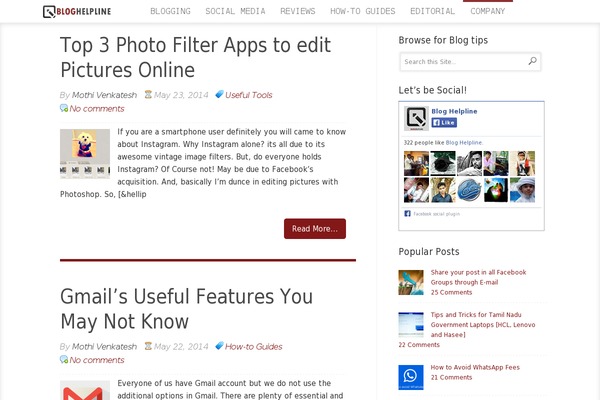The image size is (600, 400).
Task: Click the WhatsApp icon thumbnail
Action: (x=411, y=377)
